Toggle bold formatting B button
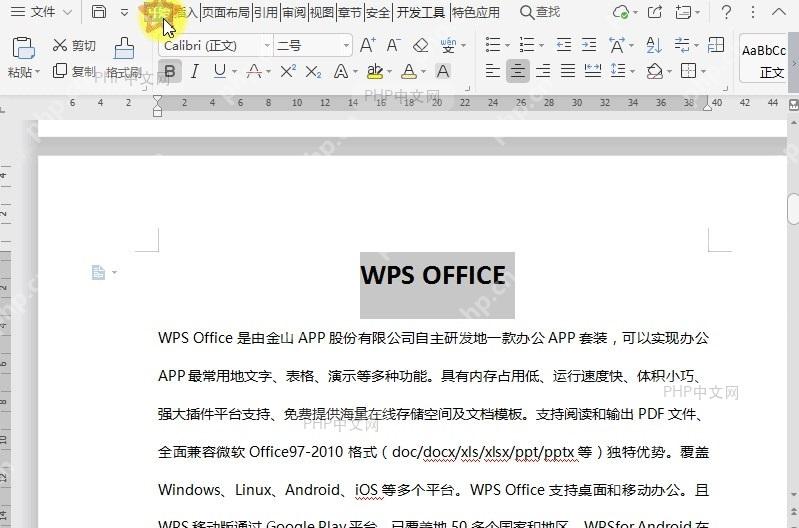 click(170, 71)
